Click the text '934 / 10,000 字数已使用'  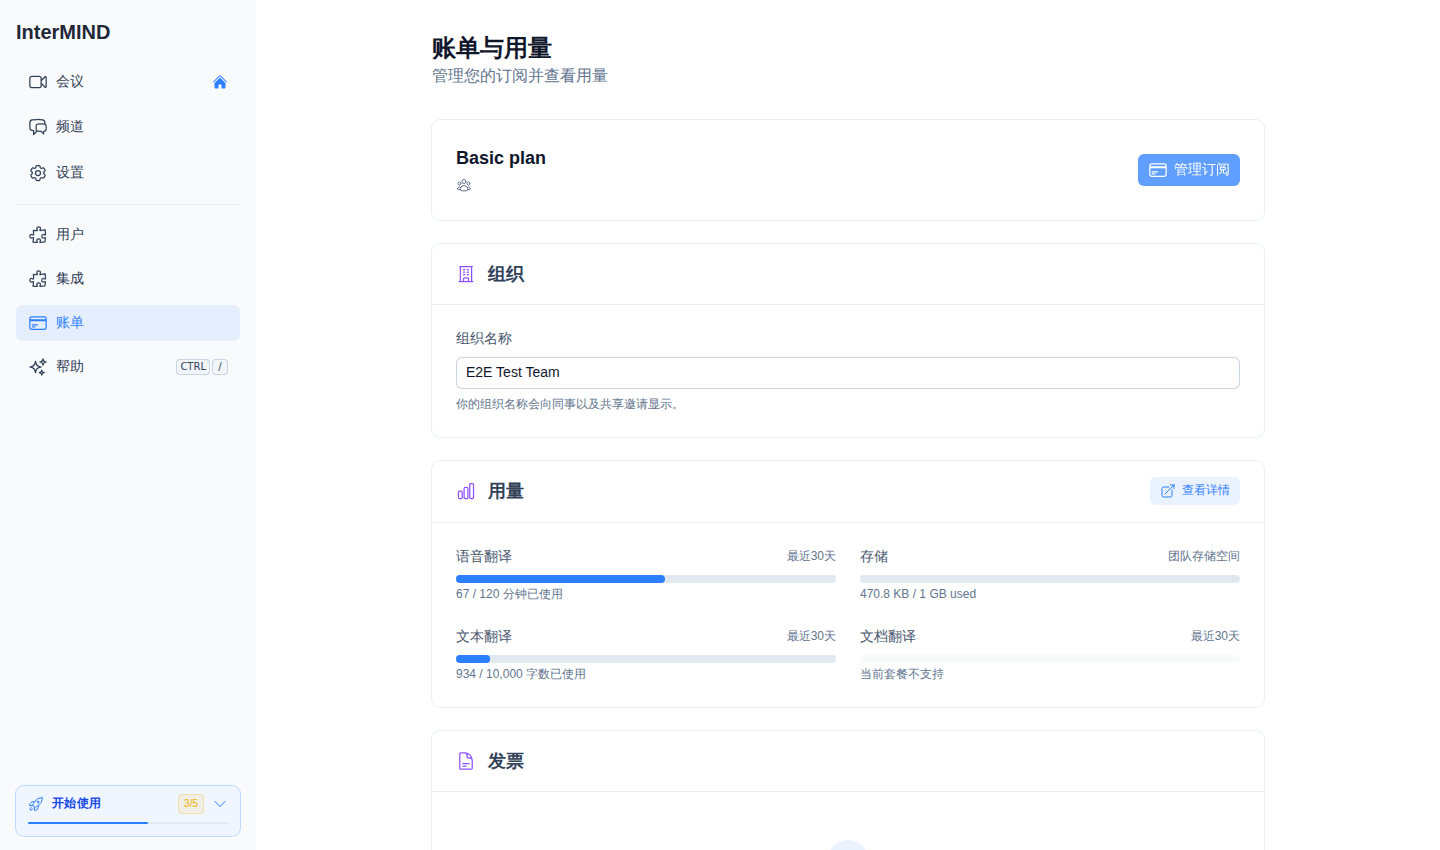(x=521, y=674)
